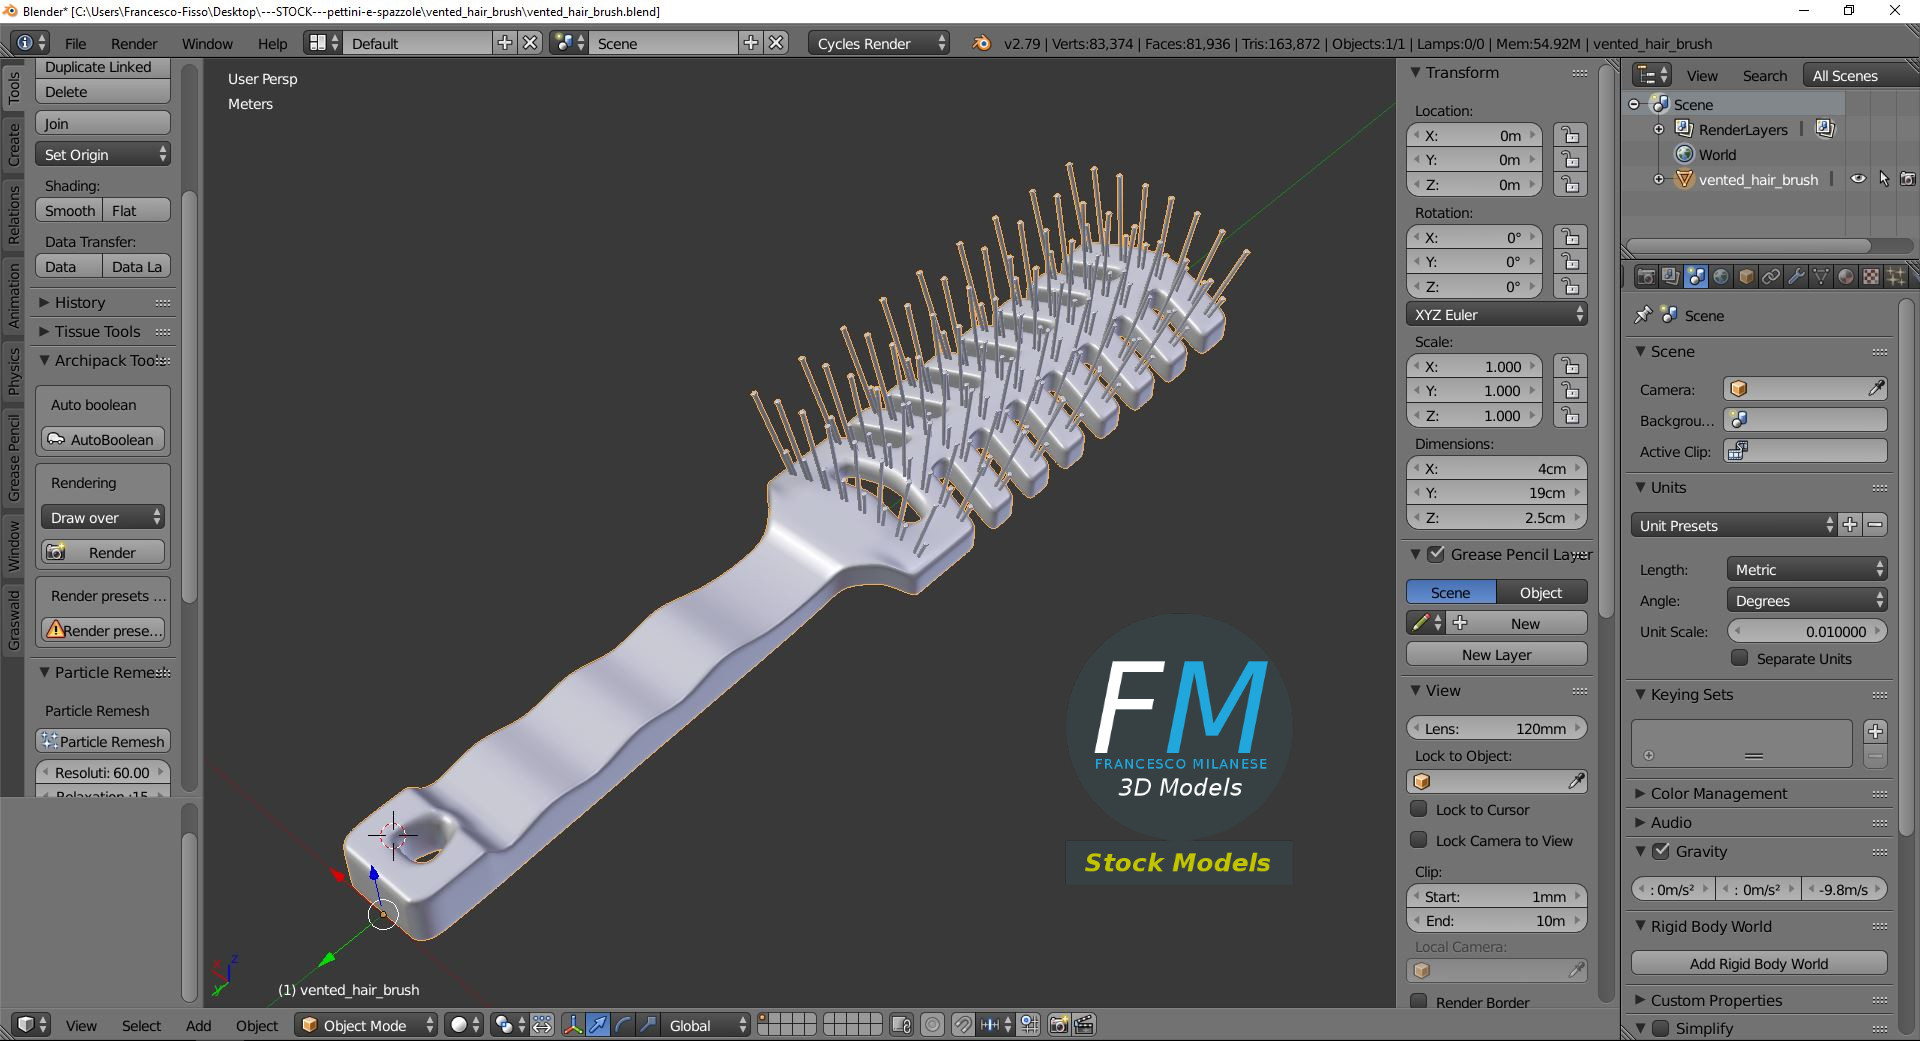Screen dimensions: 1920x1041
Task: Lock the Location X axis
Action: pyautogui.click(x=1571, y=135)
